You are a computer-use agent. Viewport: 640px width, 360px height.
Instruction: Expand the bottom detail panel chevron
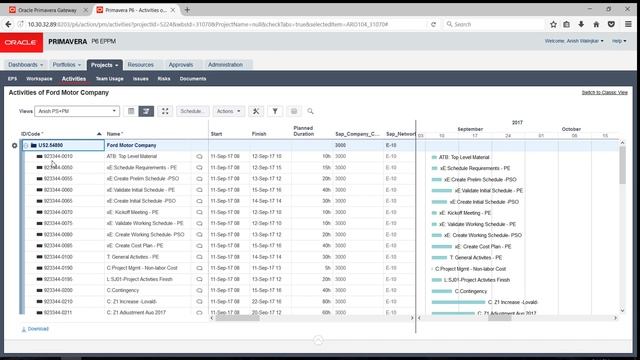point(318,340)
